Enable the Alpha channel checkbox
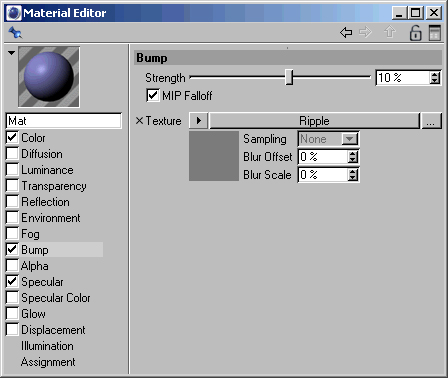The width and height of the screenshot is (448, 378). [12, 265]
